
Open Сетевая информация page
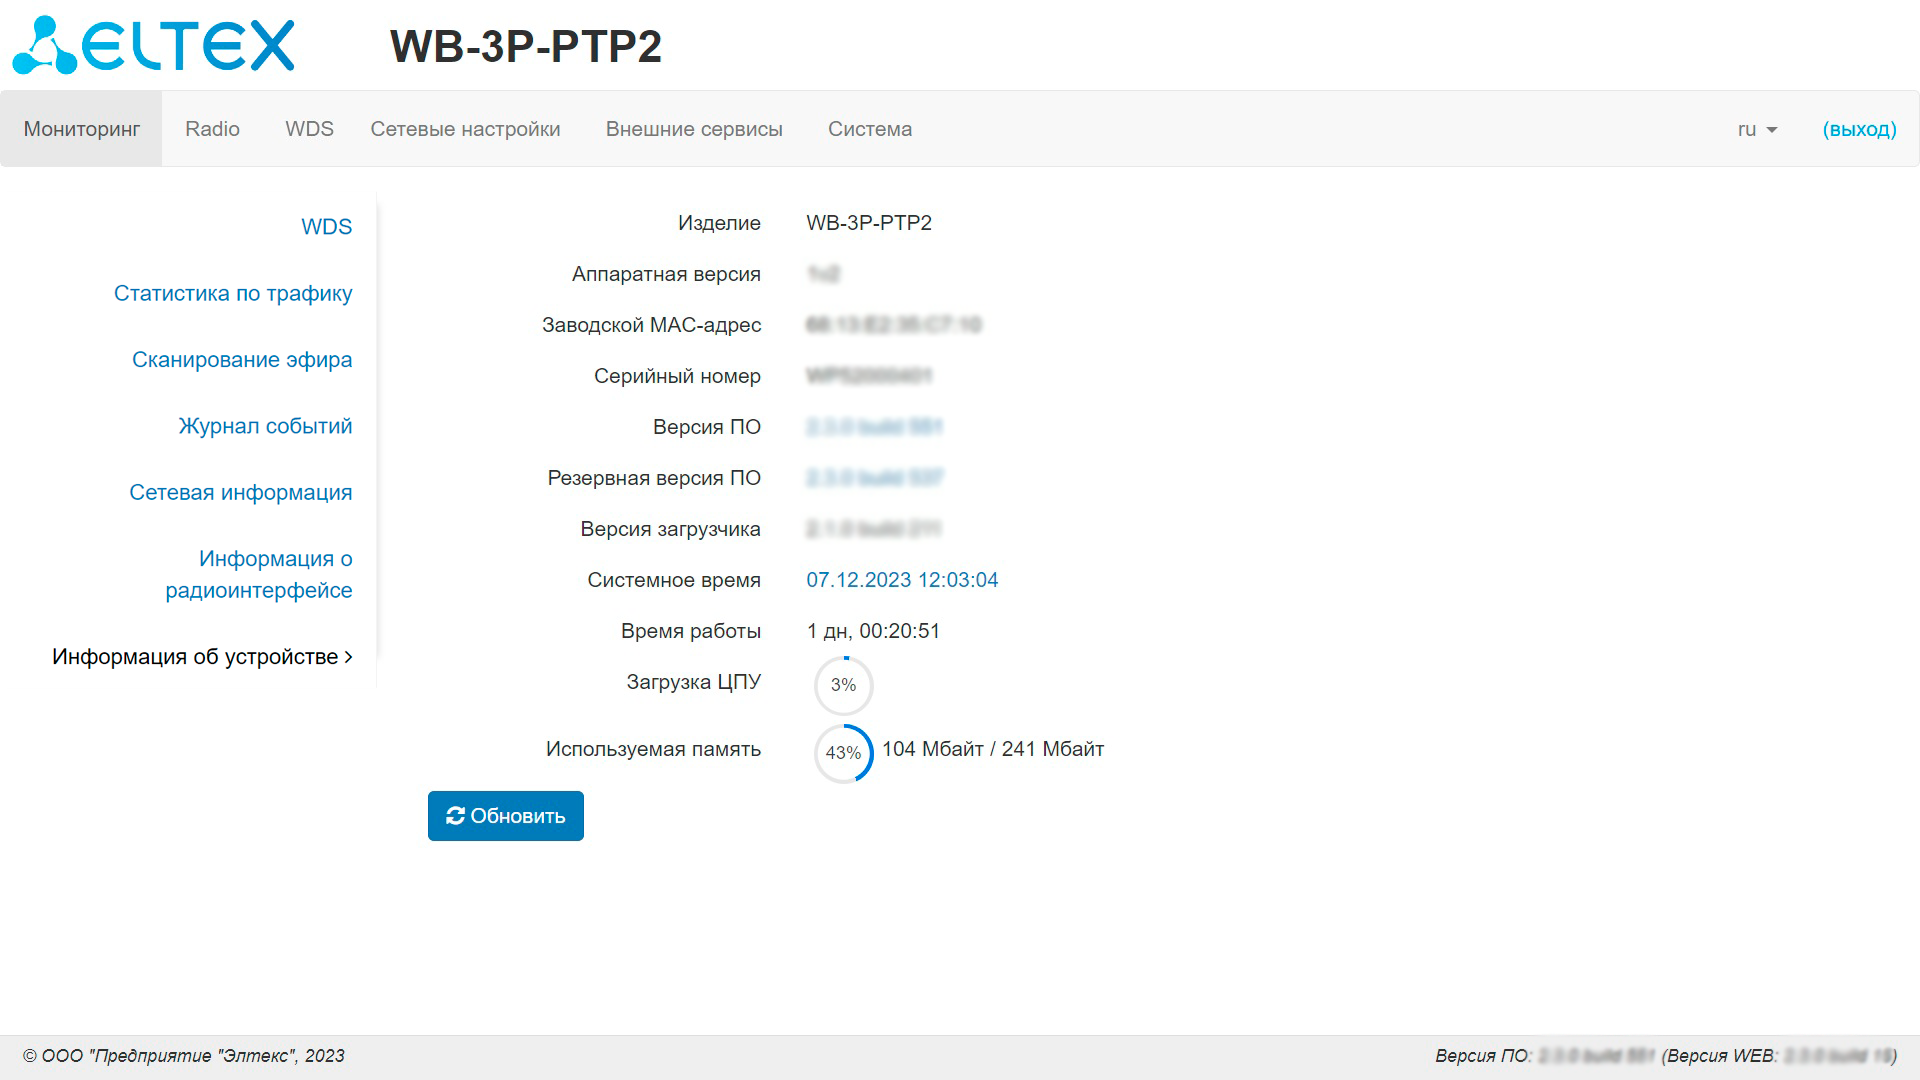click(x=240, y=493)
